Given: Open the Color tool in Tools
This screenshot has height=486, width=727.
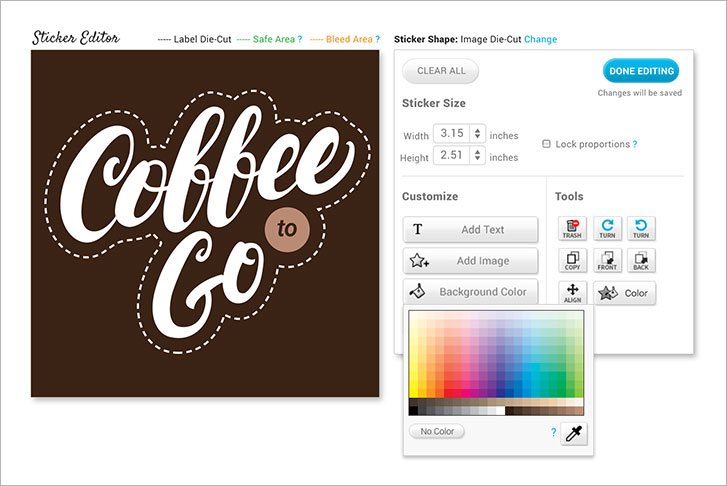Looking at the screenshot, I should [x=625, y=293].
